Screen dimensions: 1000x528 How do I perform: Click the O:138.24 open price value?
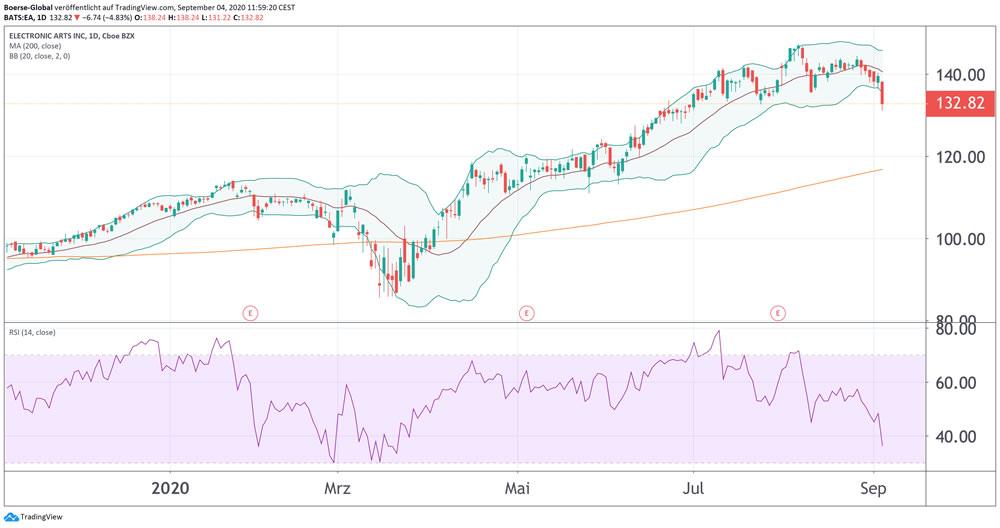pos(150,18)
